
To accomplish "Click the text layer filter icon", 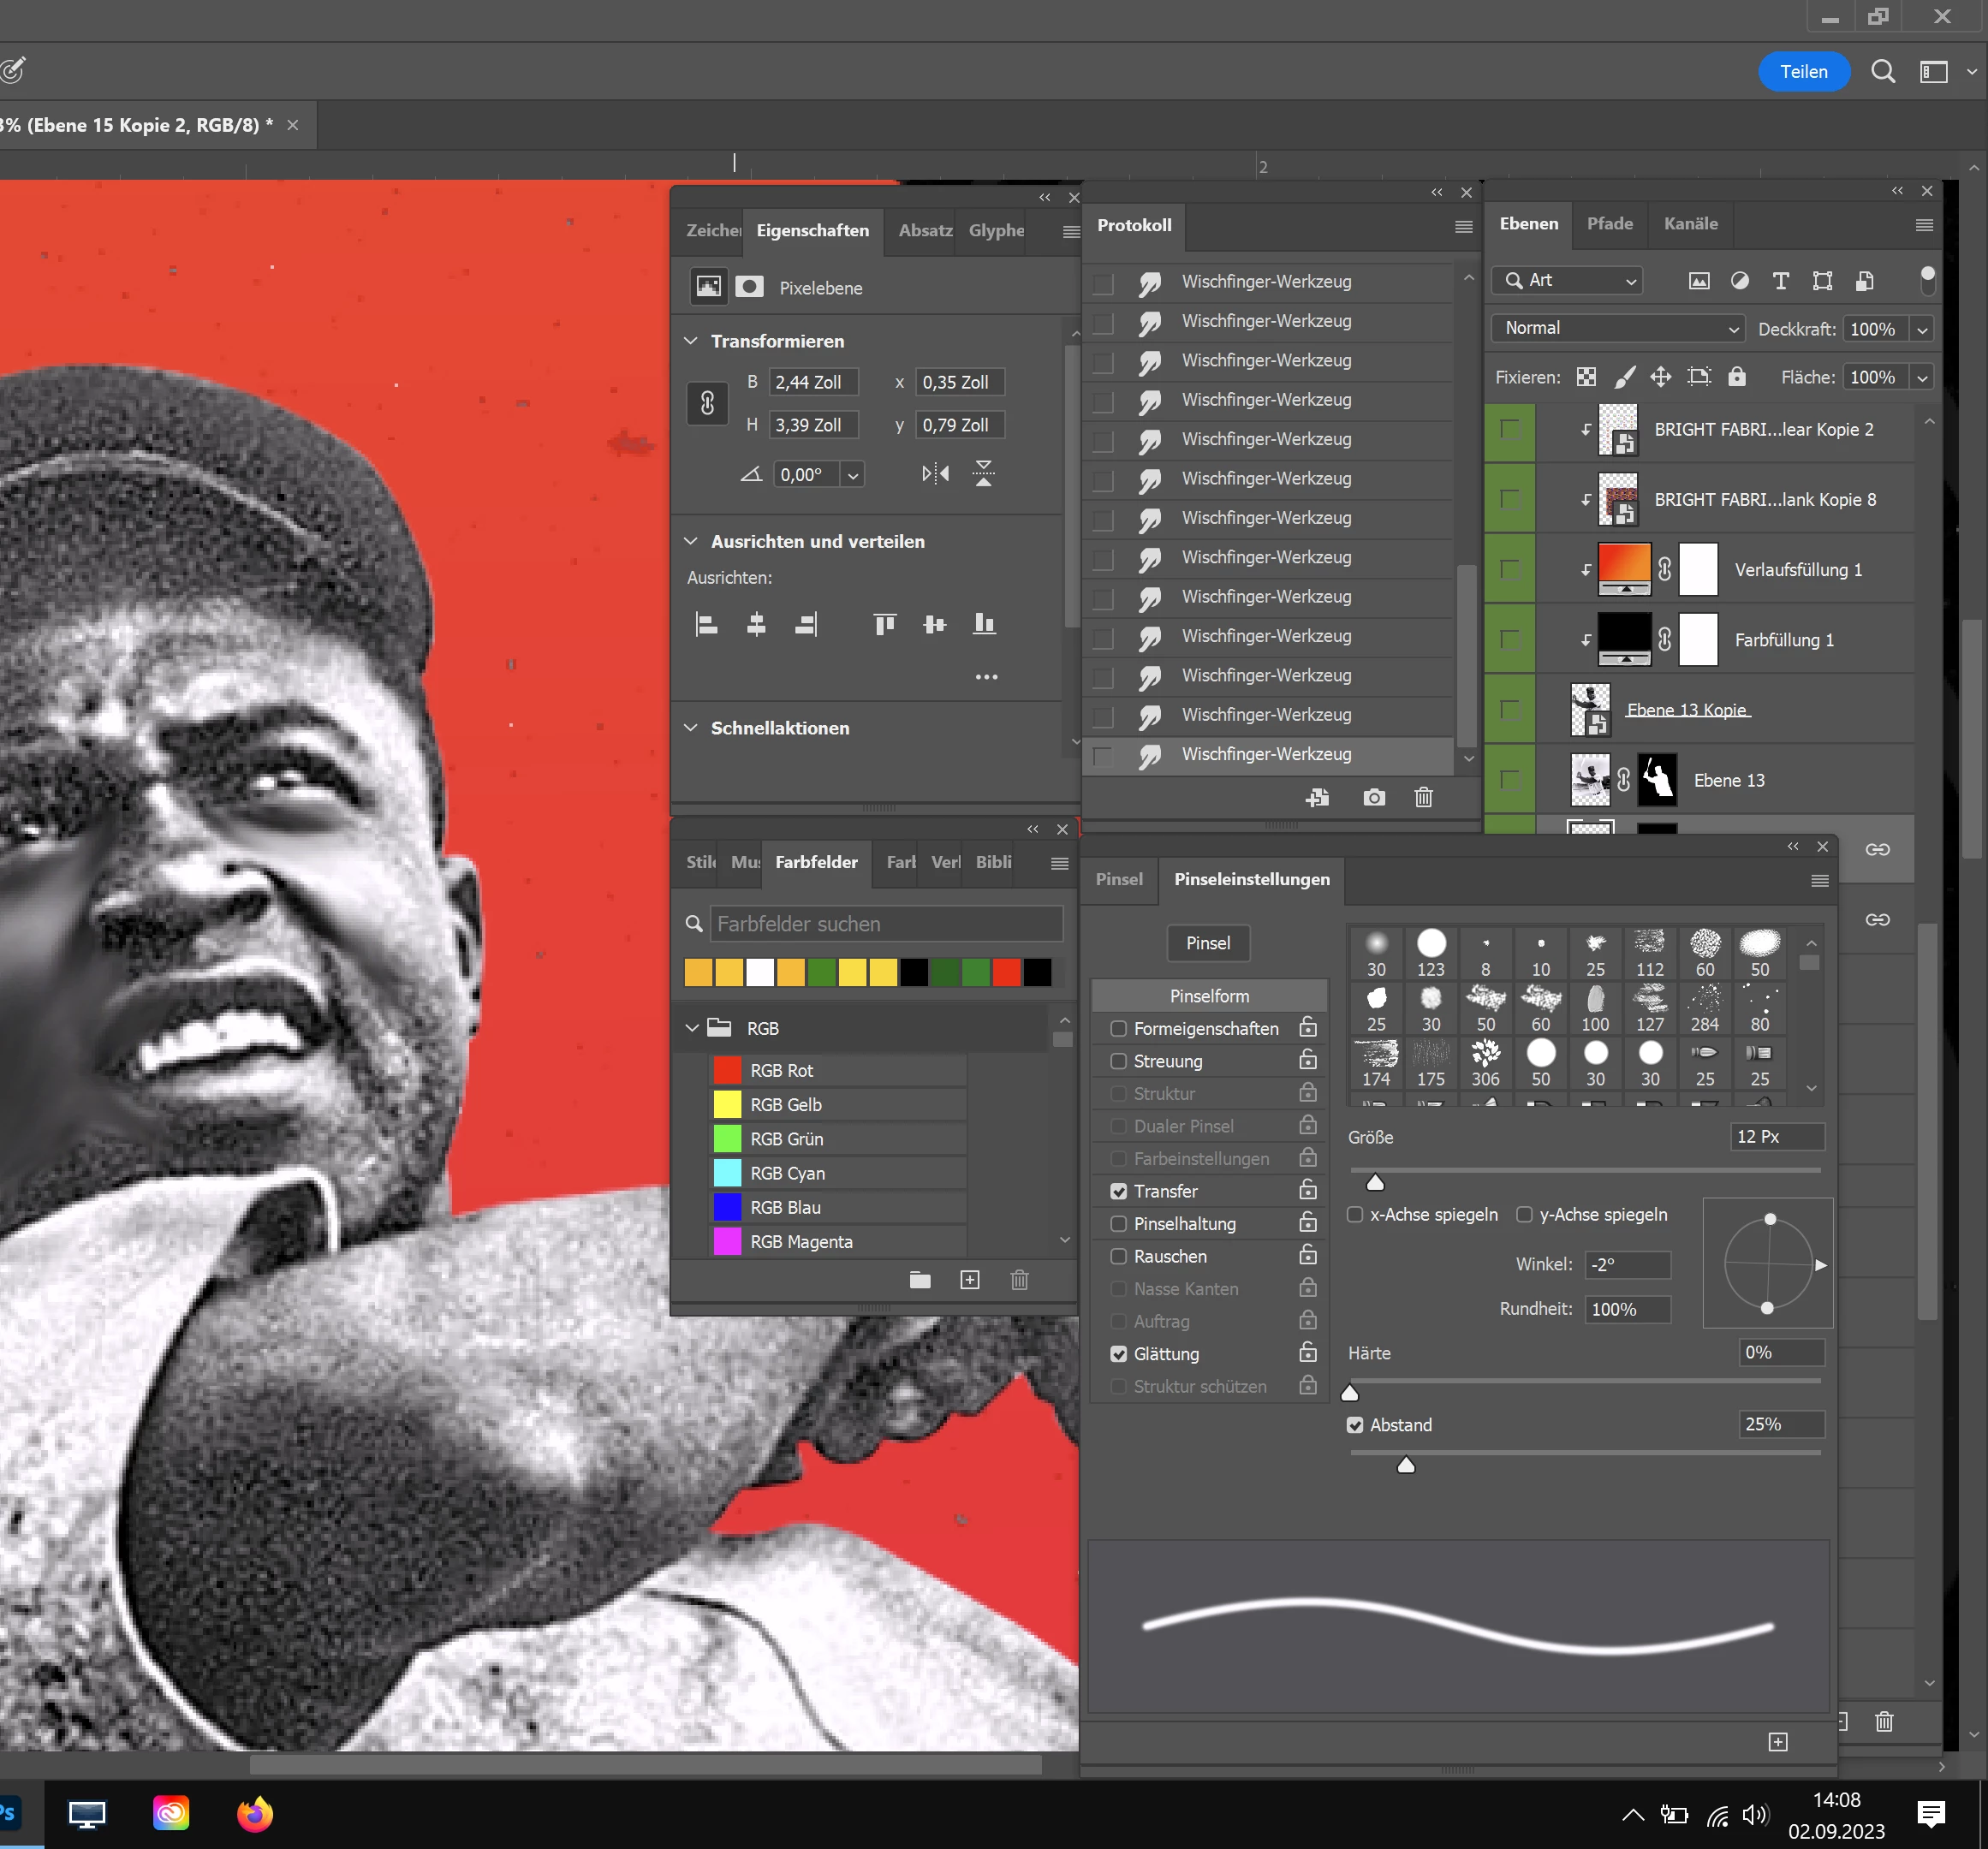I will [x=1780, y=281].
